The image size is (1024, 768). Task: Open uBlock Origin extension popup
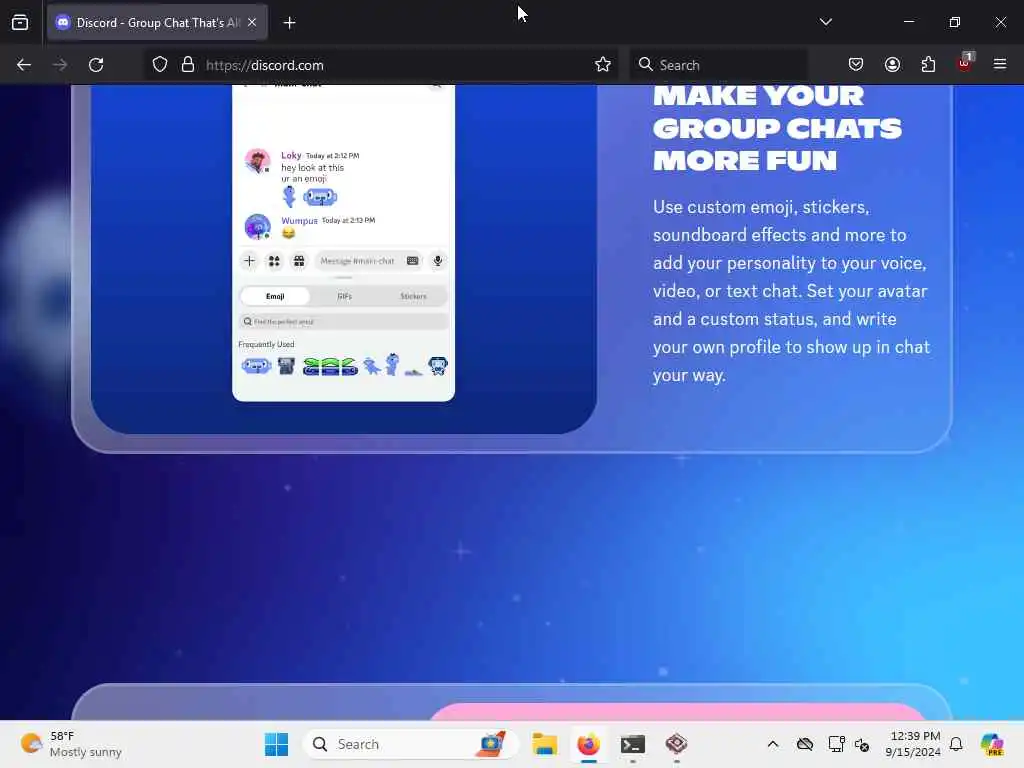[x=965, y=63]
